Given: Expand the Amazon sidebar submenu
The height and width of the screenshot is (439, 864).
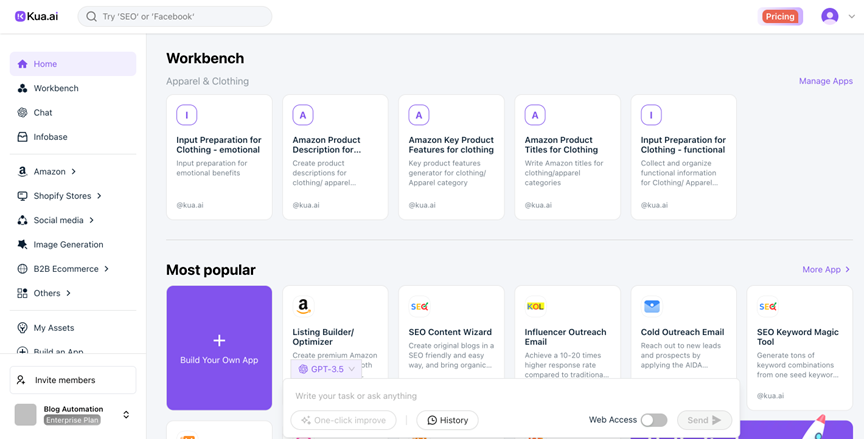Looking at the screenshot, I should [x=73, y=172].
